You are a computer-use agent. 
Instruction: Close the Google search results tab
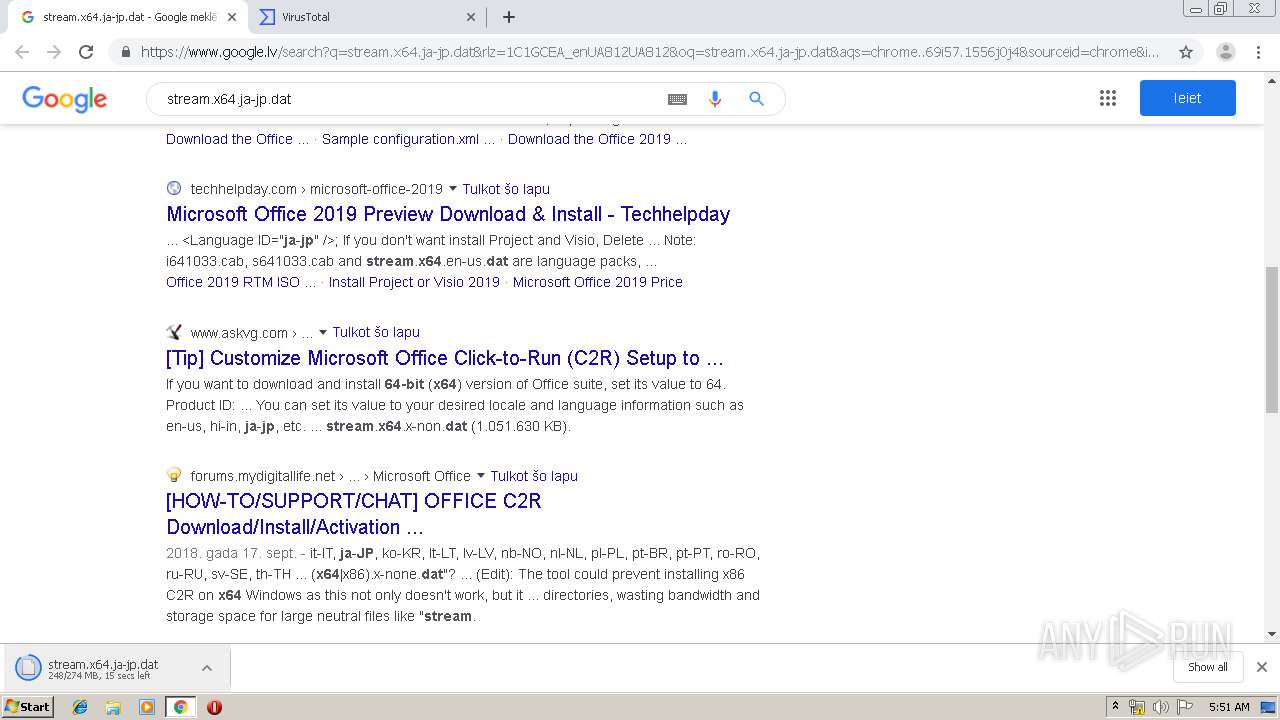tap(231, 17)
